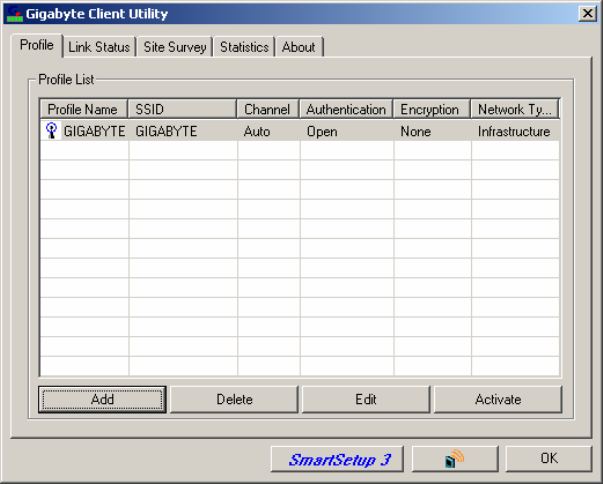Launch SmartSetup 3
603x484 pixels.
[337, 459]
